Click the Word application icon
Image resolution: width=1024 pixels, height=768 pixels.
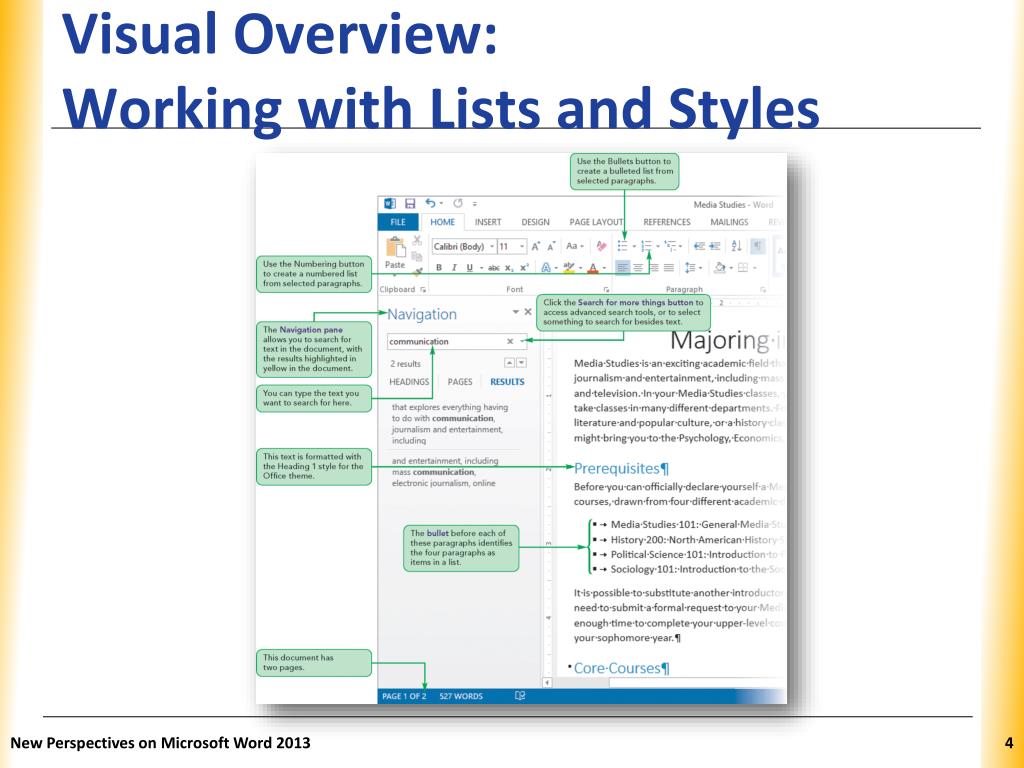tap(390, 204)
